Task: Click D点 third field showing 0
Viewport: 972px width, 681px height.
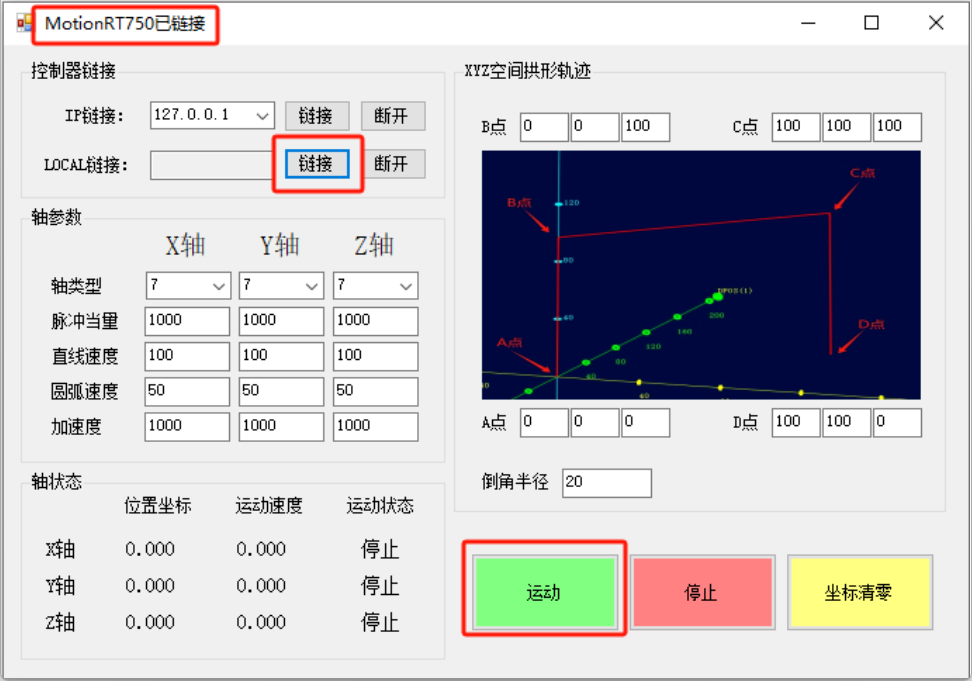Action: point(898,423)
